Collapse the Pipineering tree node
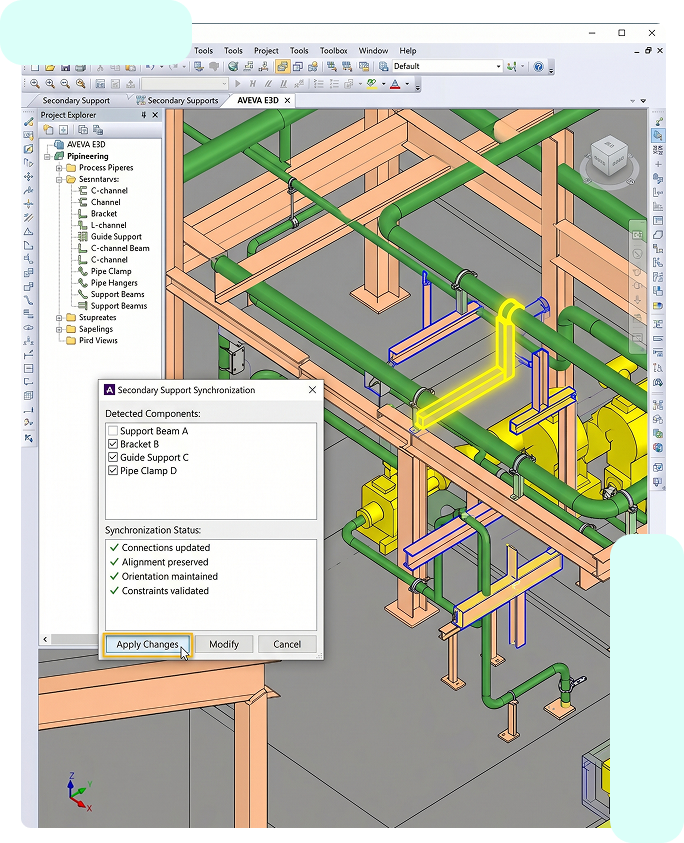Viewport: 684px width, 843px height. pos(47,156)
